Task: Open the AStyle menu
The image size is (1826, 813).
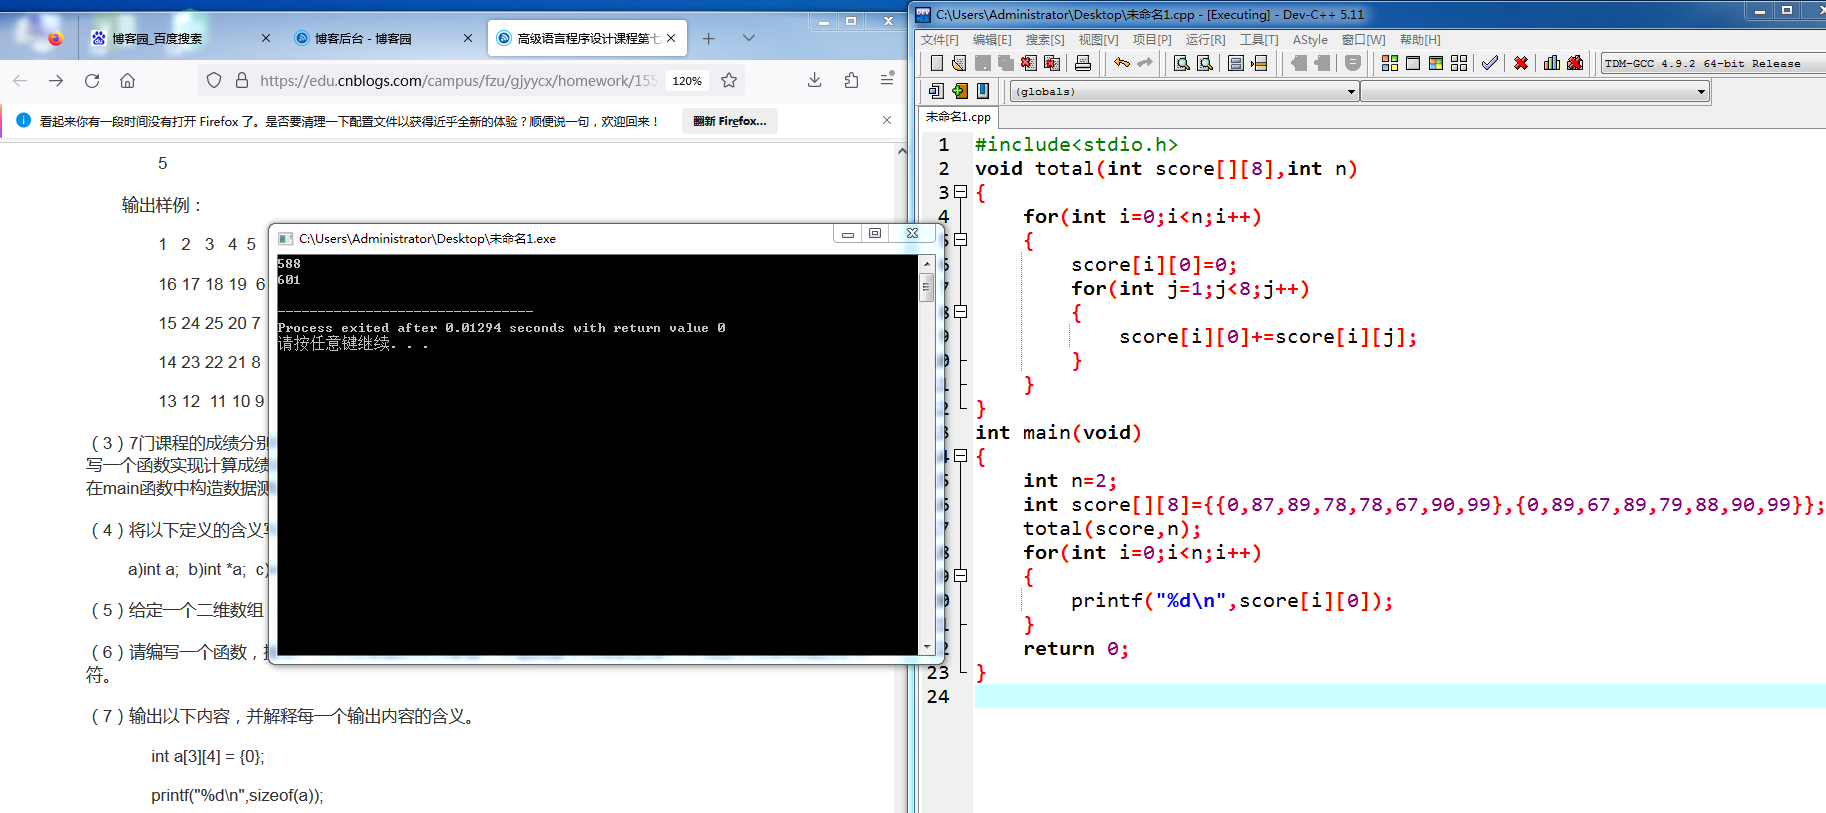Action: [1310, 39]
